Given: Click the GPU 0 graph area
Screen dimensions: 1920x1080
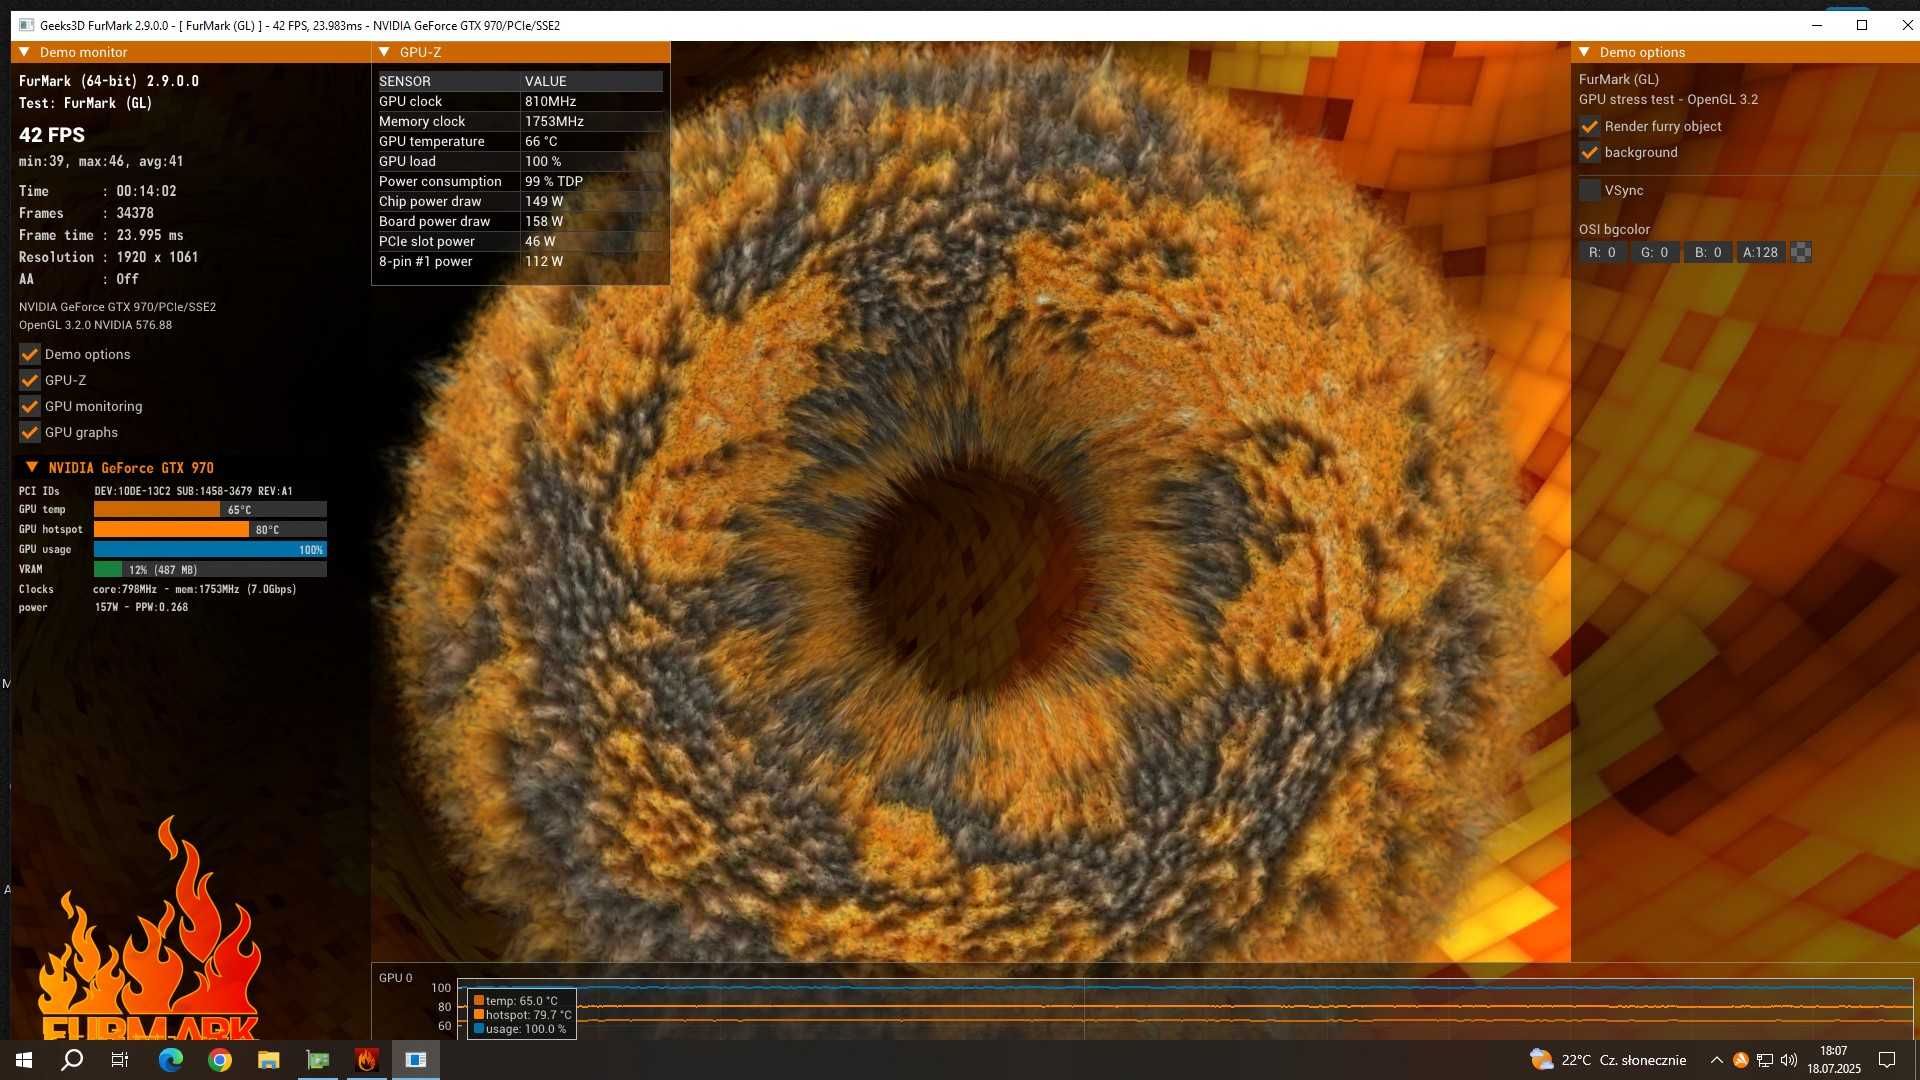Looking at the screenshot, I should pyautogui.click(x=1185, y=1008).
